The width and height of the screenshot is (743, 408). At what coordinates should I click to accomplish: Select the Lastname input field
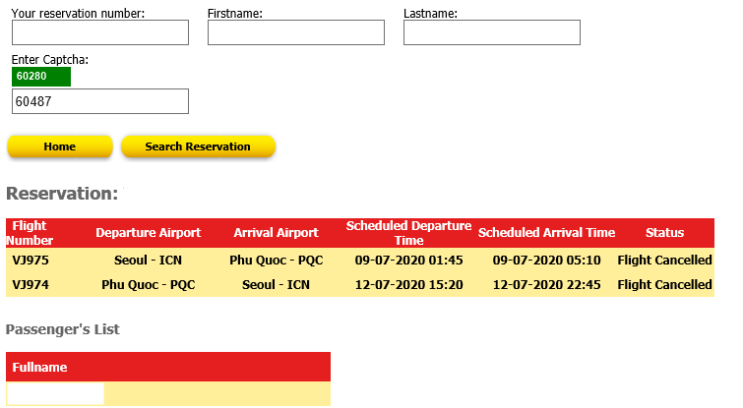[x=492, y=33]
